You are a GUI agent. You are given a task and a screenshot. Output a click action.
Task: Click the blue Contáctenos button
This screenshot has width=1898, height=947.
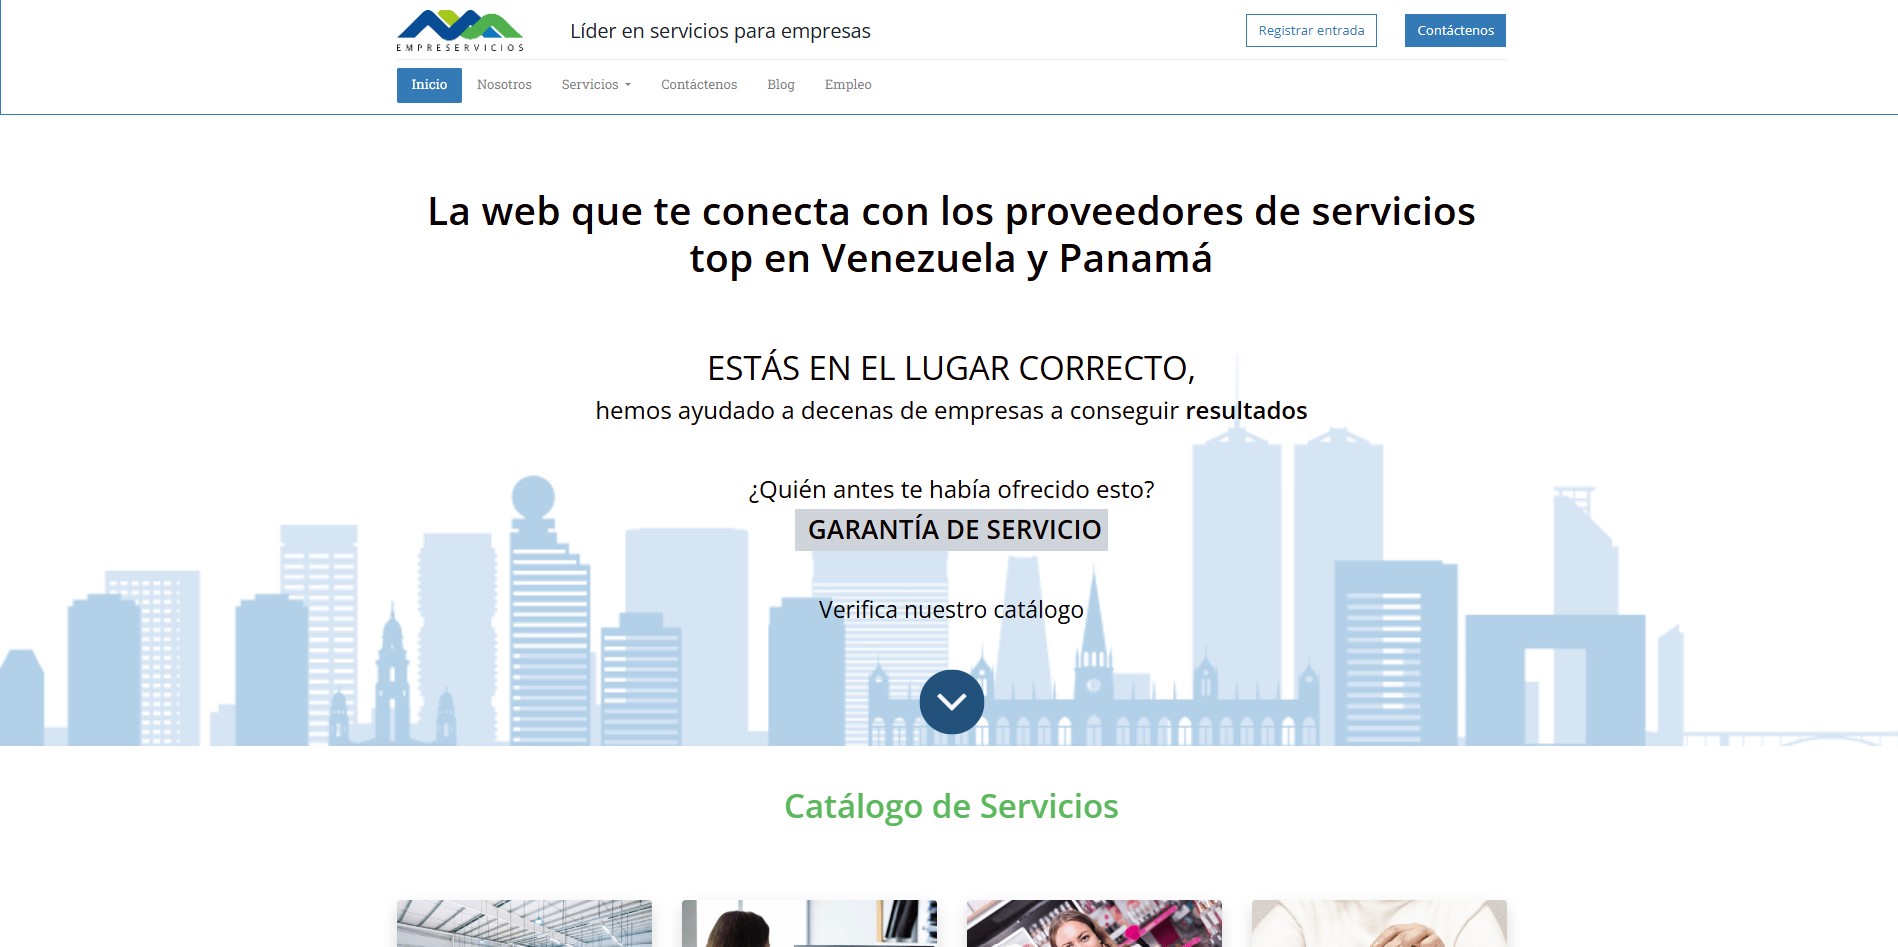[x=1455, y=30]
